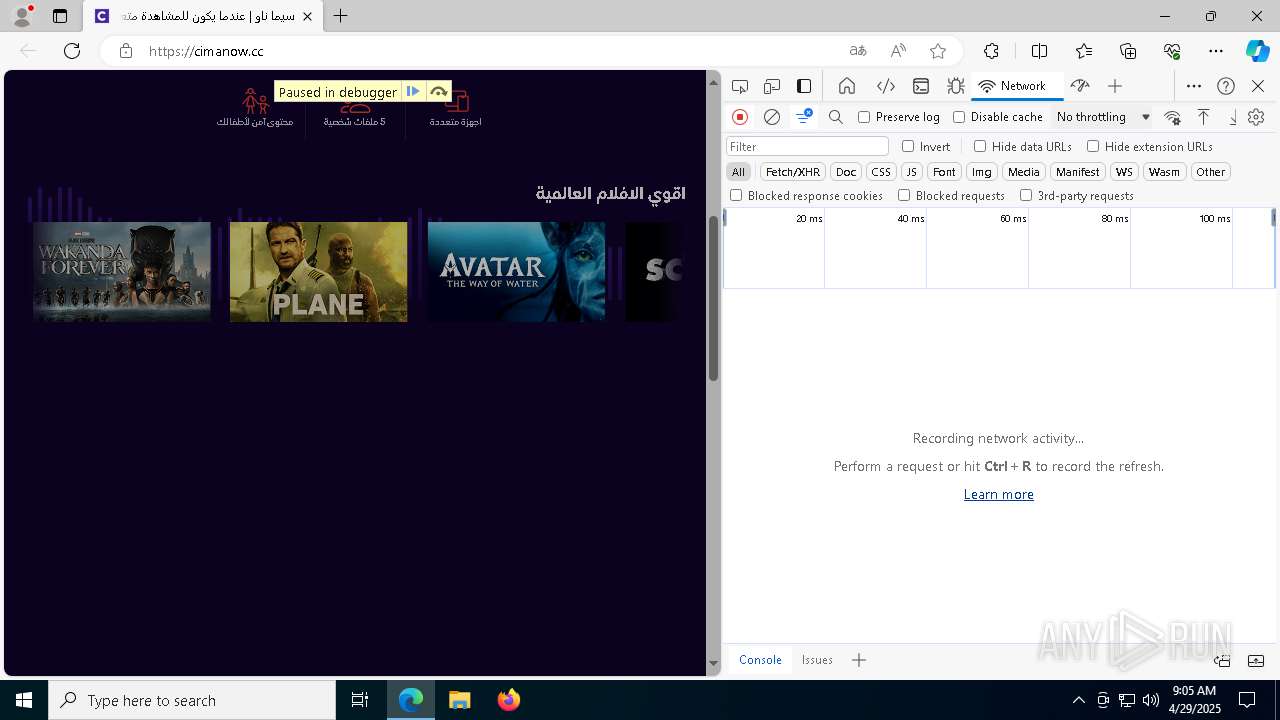The image size is (1280, 720).
Task: Check Hide data URLs
Action: pos(980,146)
